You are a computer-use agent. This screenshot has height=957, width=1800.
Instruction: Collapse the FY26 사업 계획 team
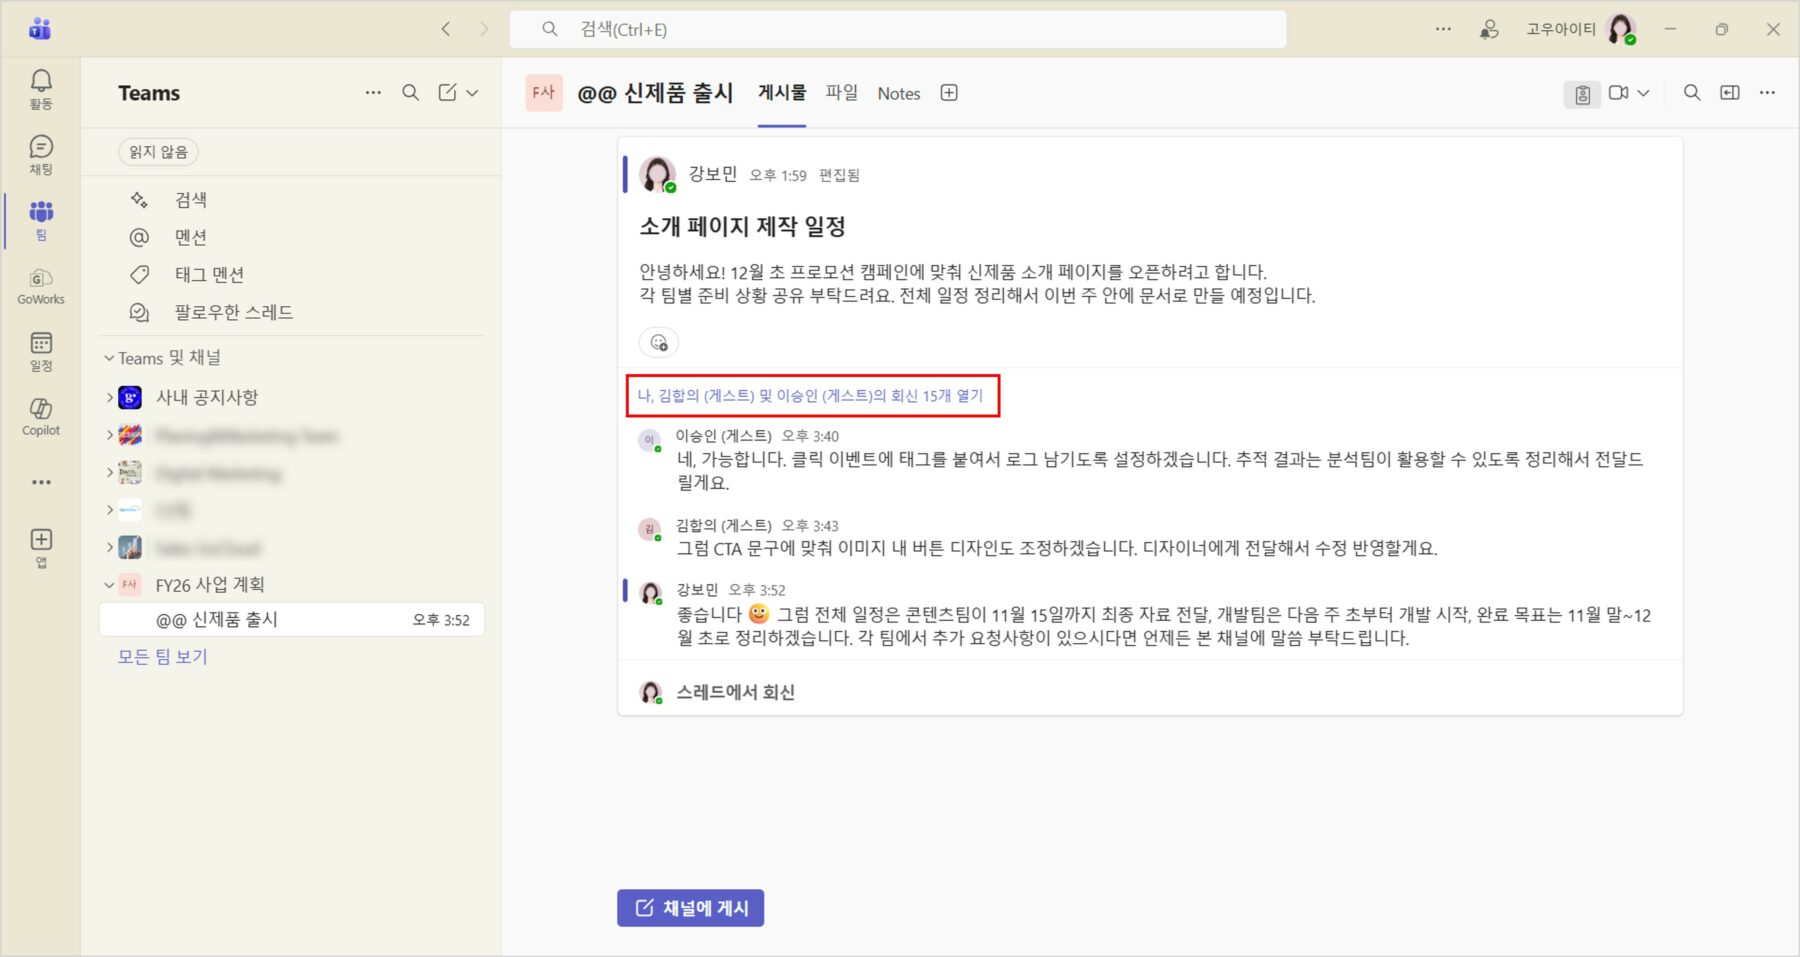pyautogui.click(x=110, y=585)
